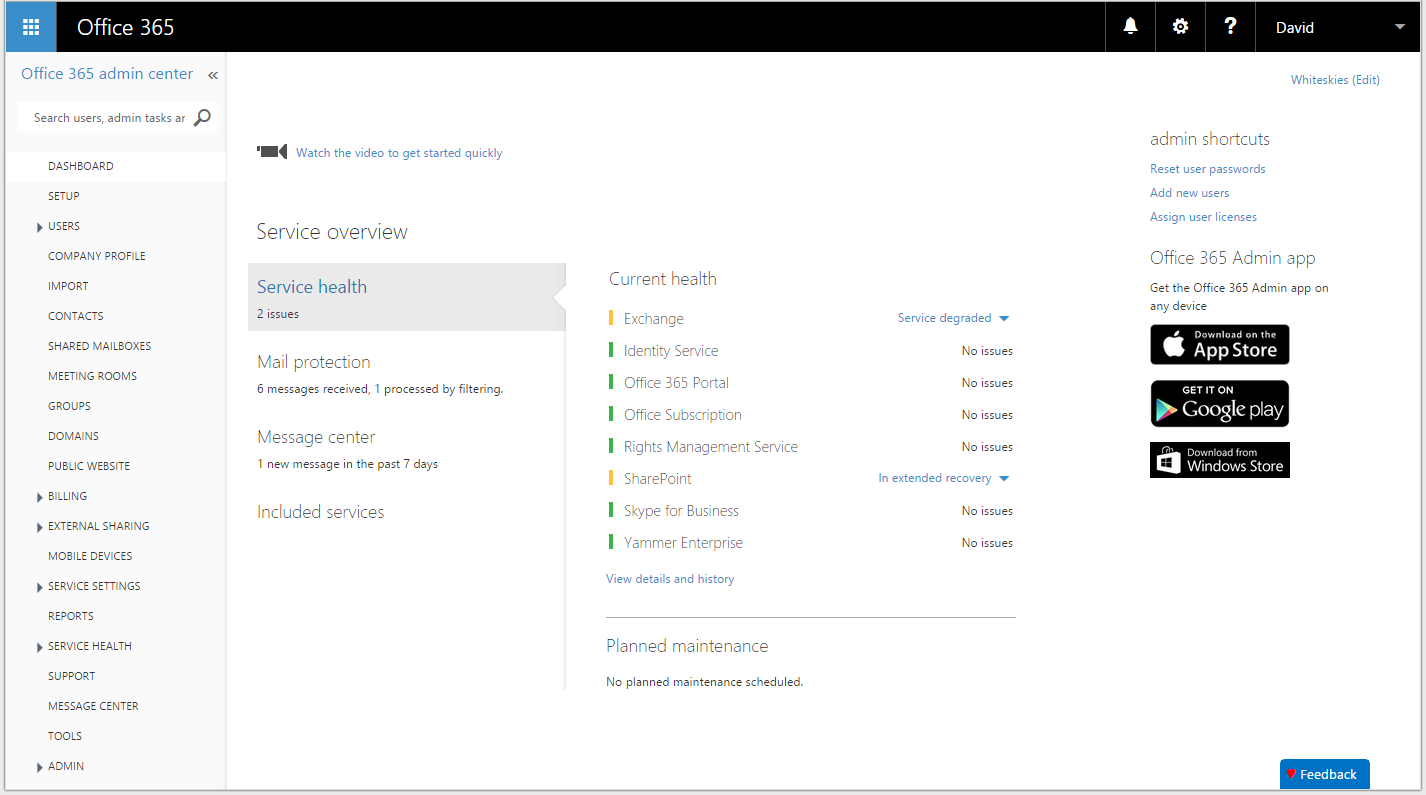Download from the App Store badge
The width and height of the screenshot is (1426, 795).
[1219, 344]
